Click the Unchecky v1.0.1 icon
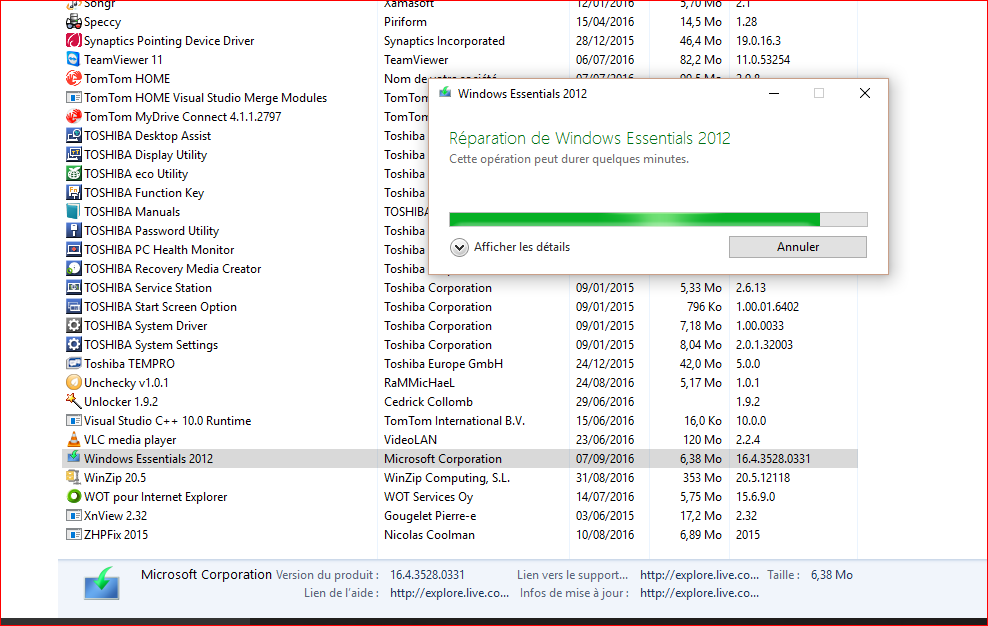988x626 pixels. click(x=74, y=383)
